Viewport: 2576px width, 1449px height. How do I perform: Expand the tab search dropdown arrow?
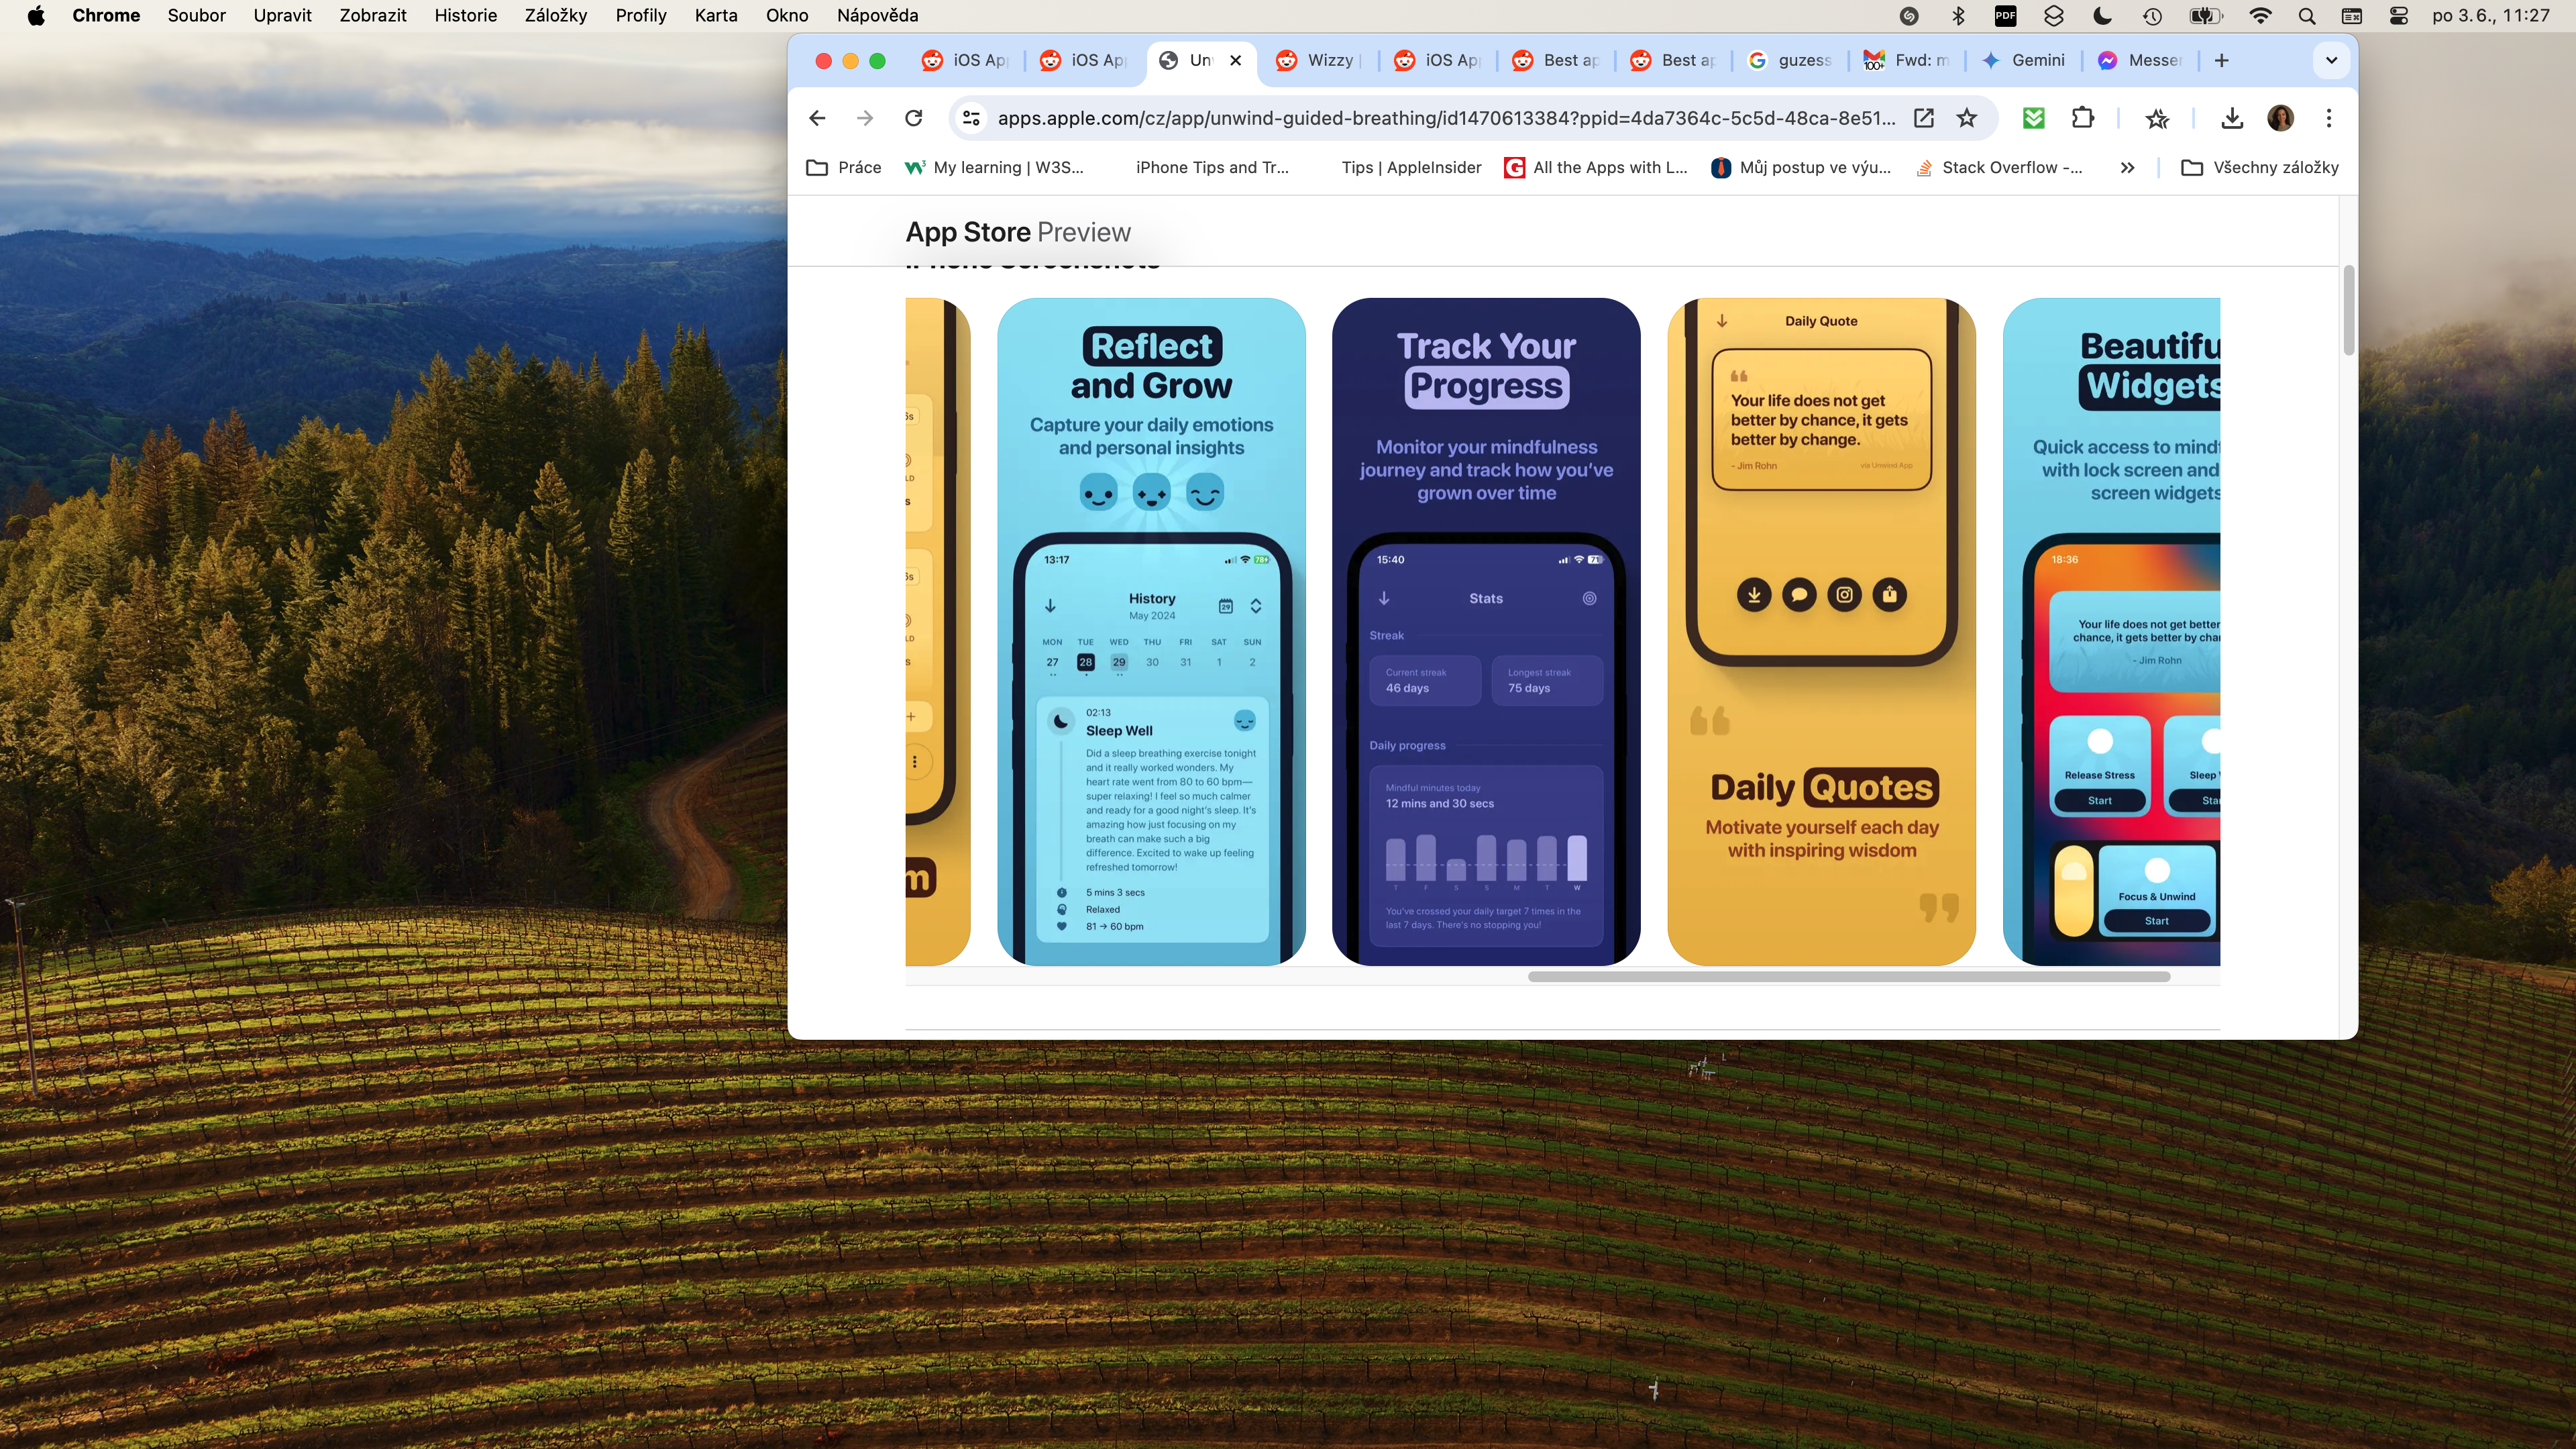(2331, 60)
